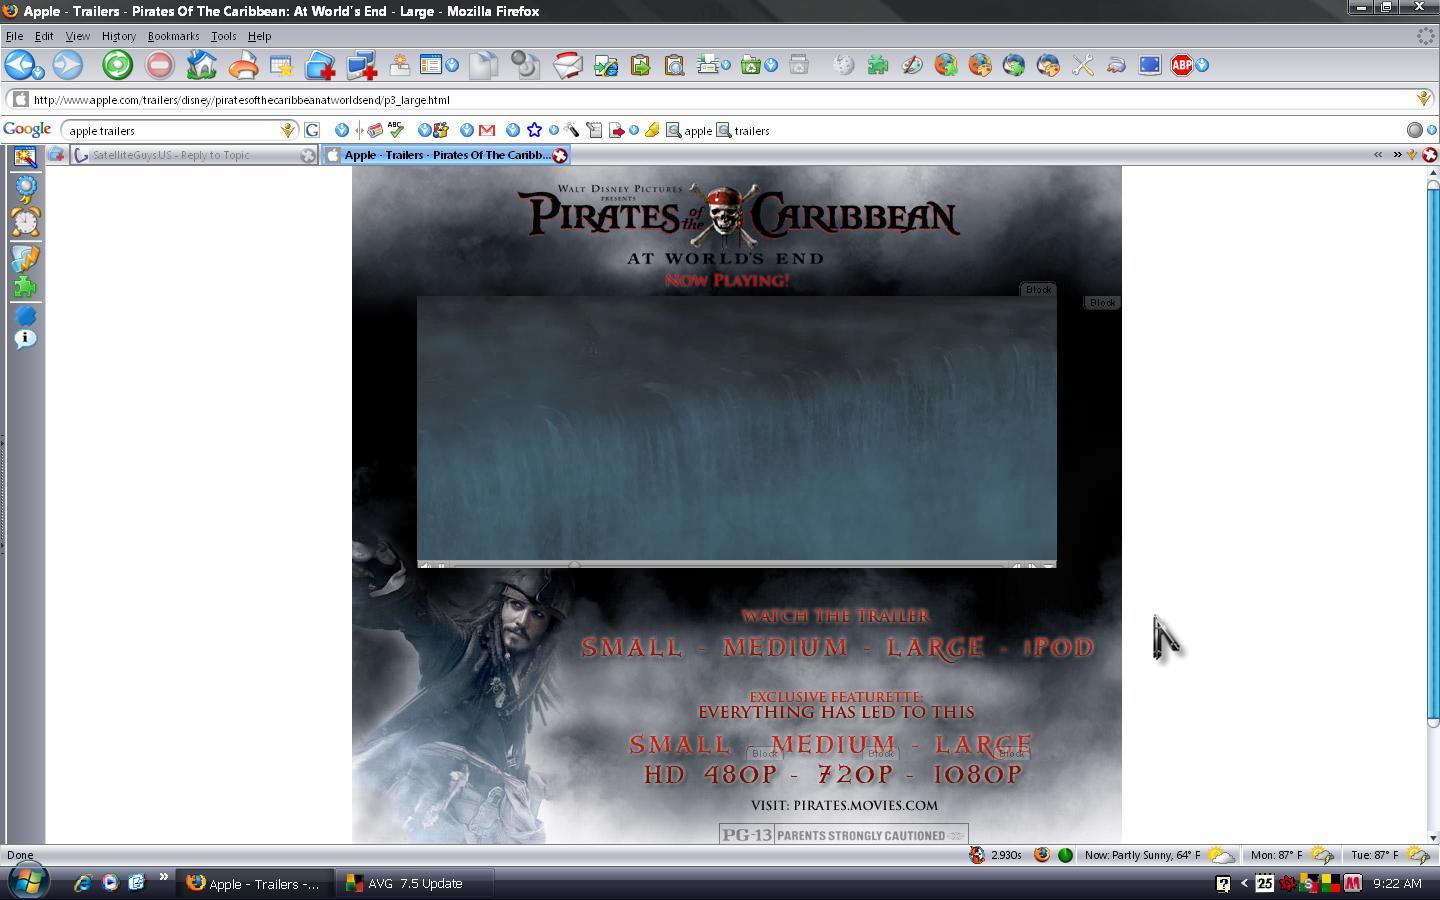
Task: Open the calendar-with-star toolbar icon
Action: tap(281, 66)
